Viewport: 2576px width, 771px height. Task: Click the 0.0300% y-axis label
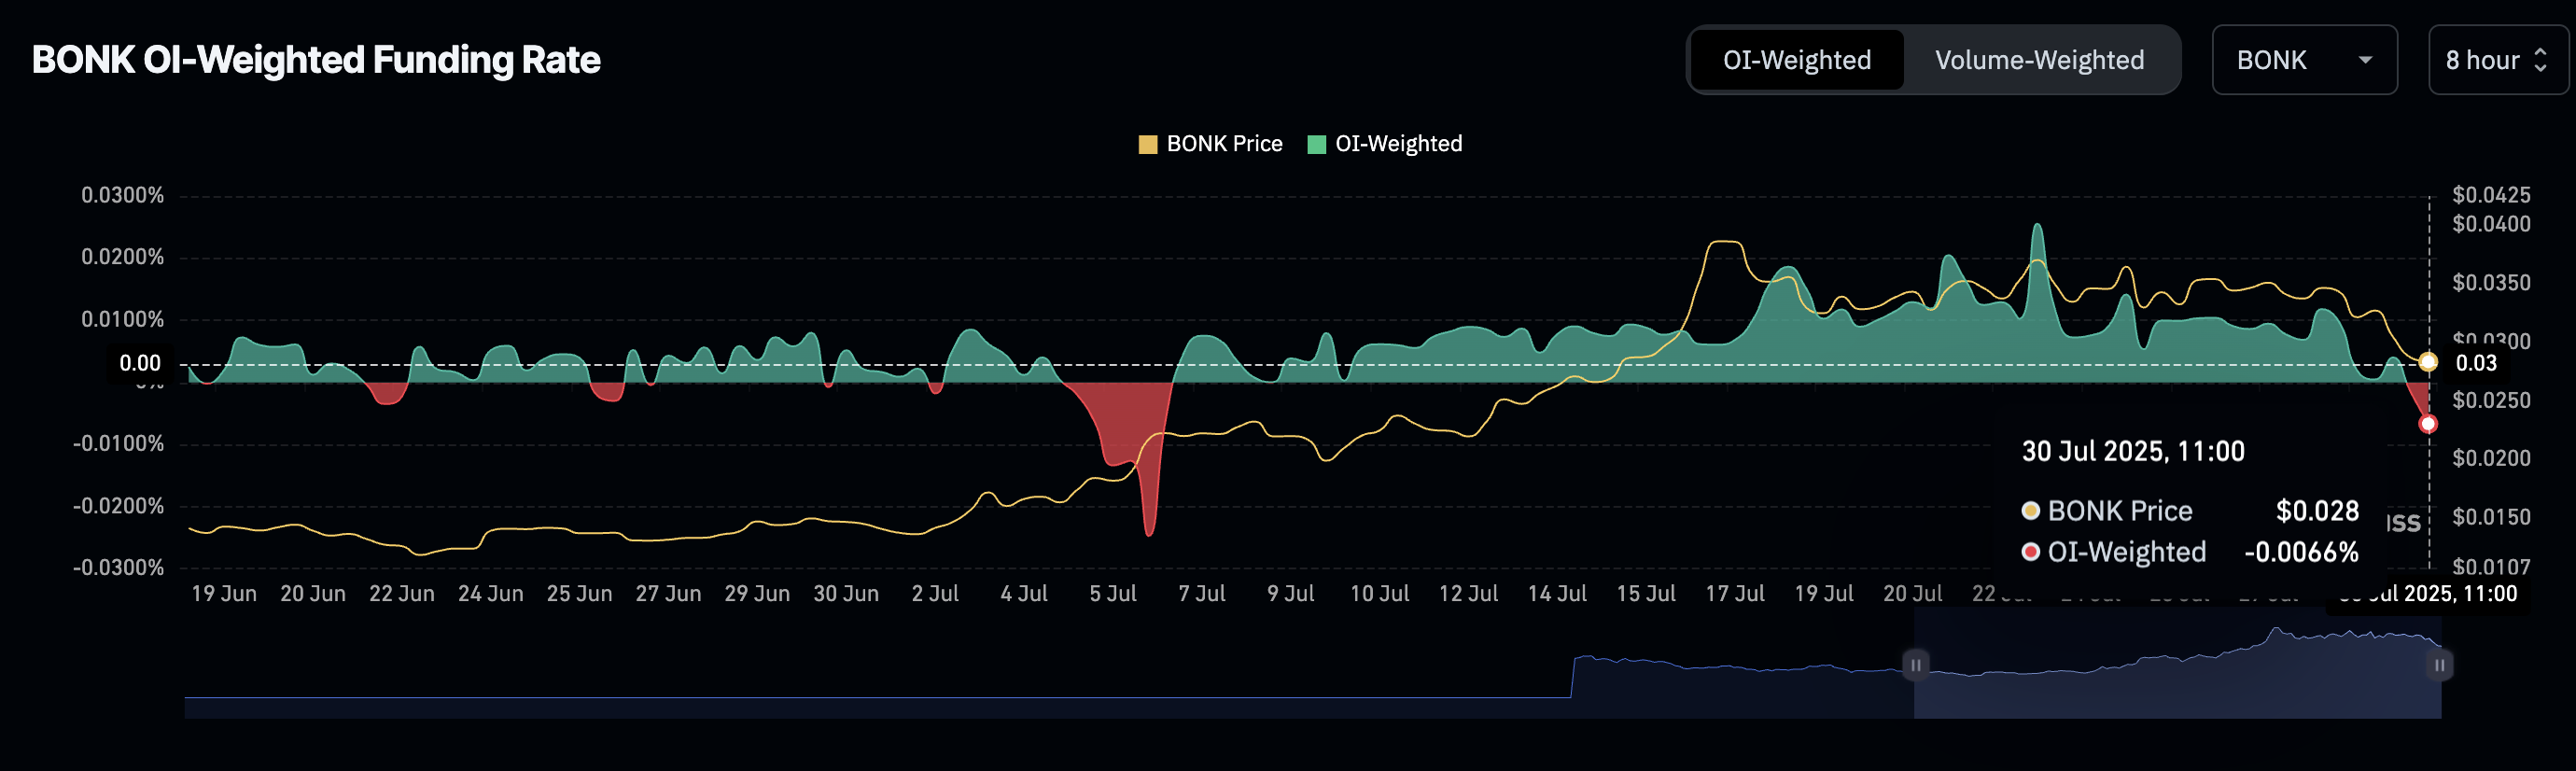coord(122,195)
